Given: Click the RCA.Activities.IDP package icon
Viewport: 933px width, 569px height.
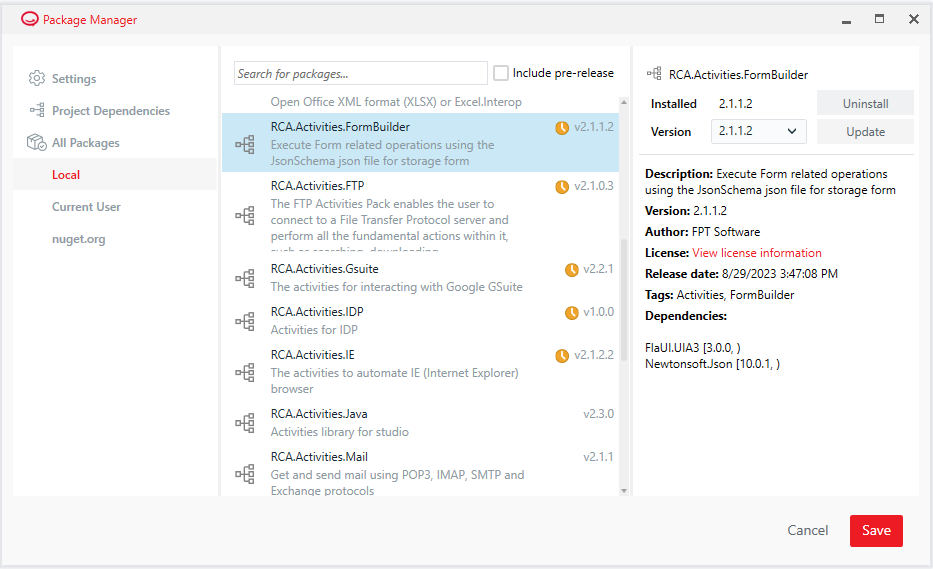Looking at the screenshot, I should tap(245, 321).
